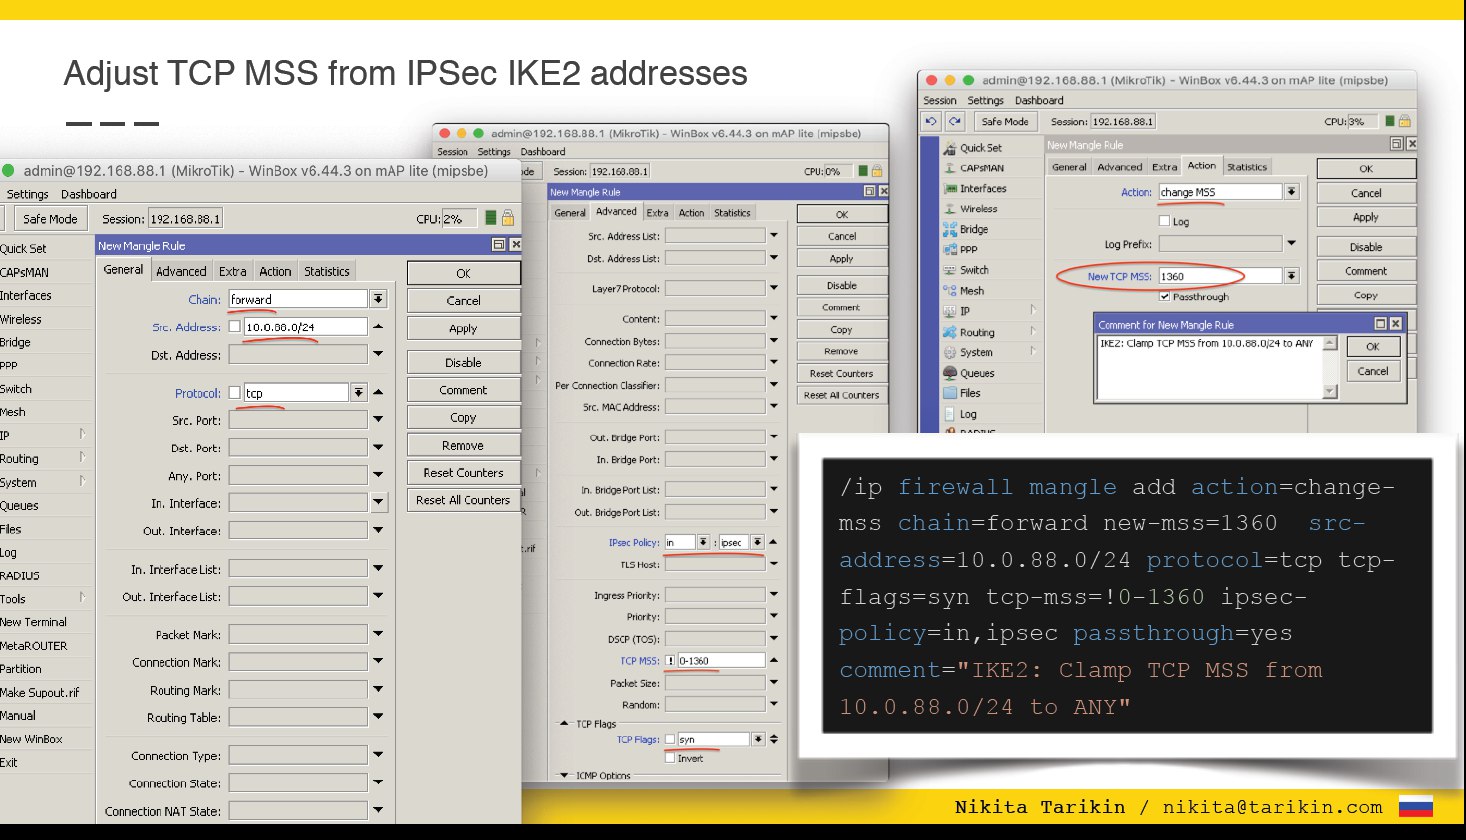The height and width of the screenshot is (840, 1466).
Task: Click Safe Mode in the Action-tab window
Action: point(1004,121)
